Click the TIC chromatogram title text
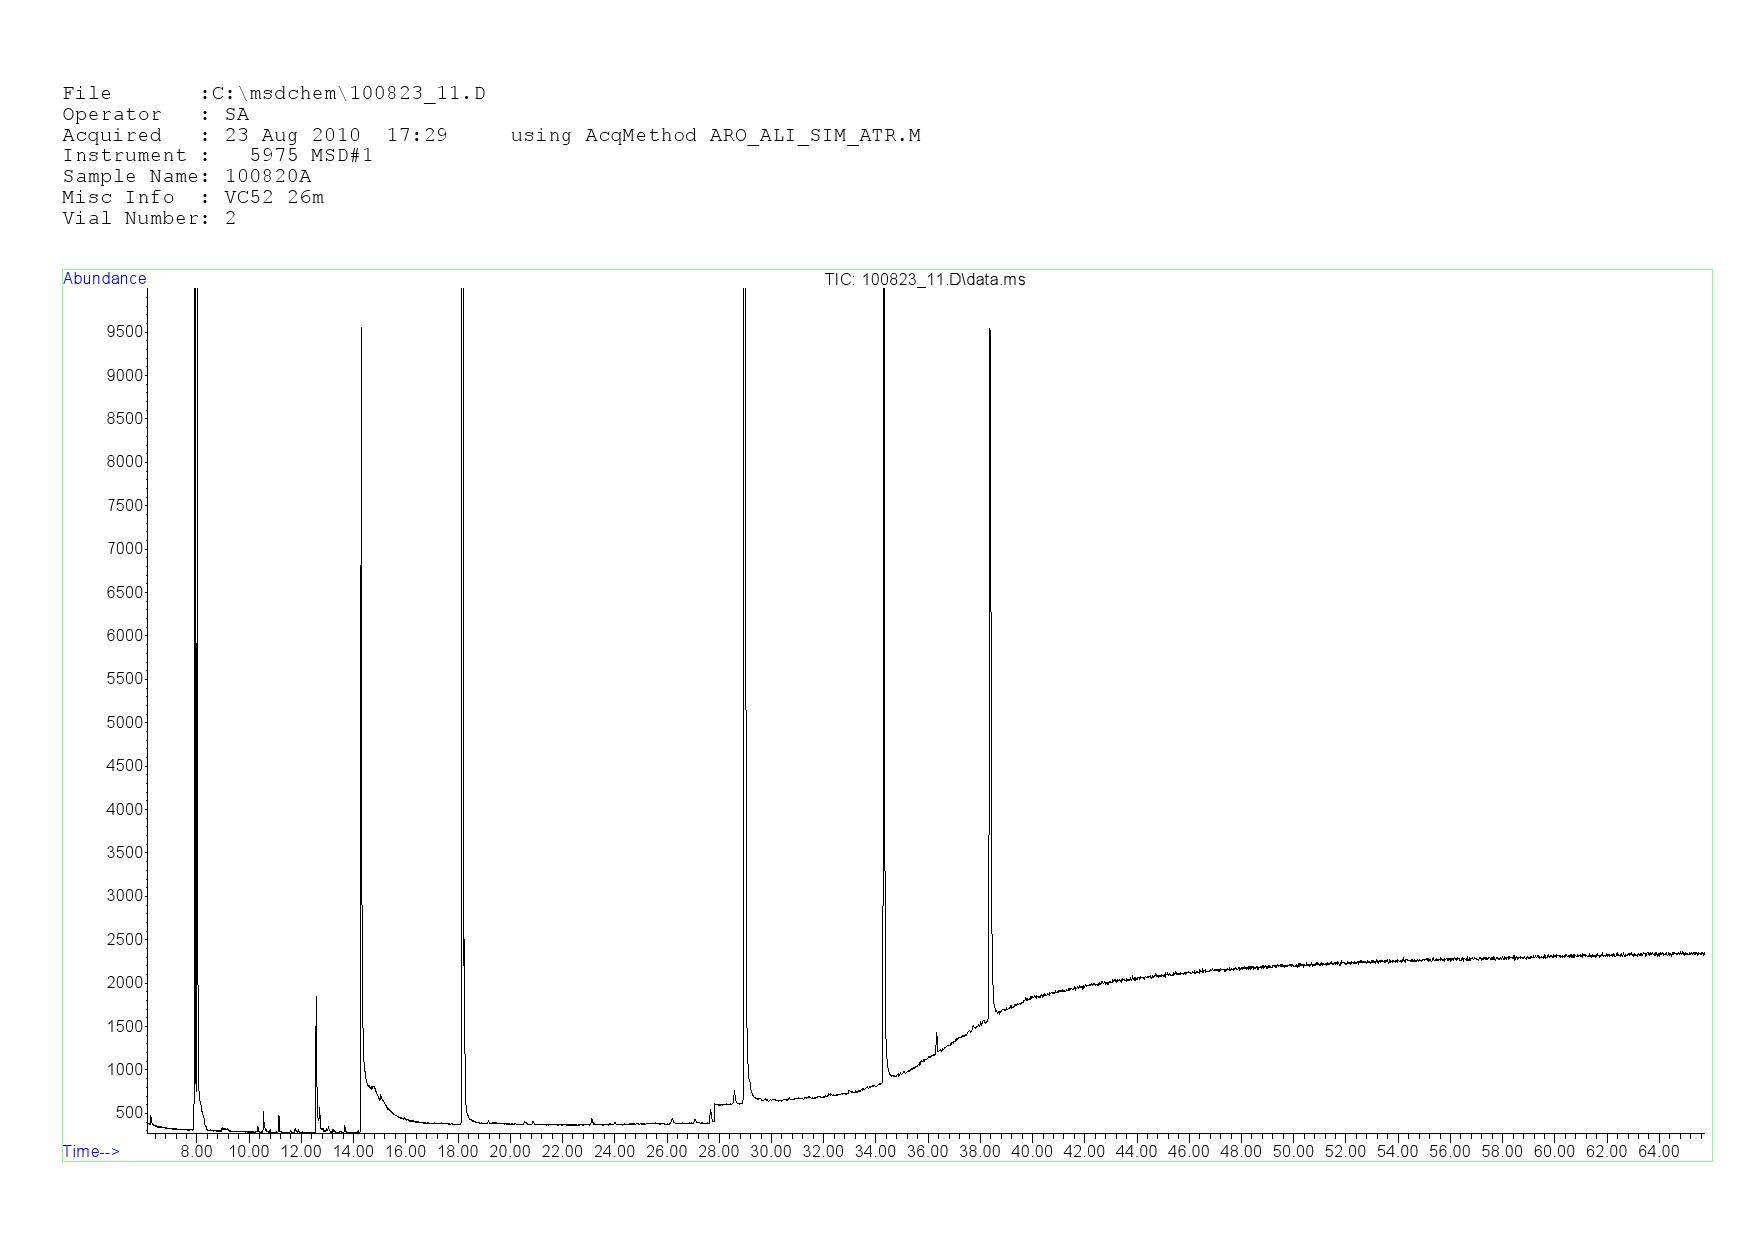Image resolution: width=1754 pixels, height=1240 pixels. coord(924,280)
